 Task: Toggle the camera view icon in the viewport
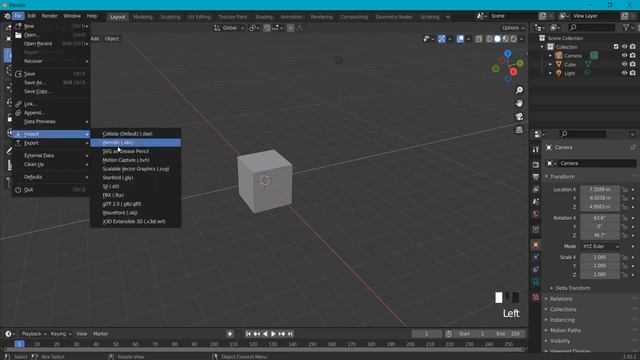519,117
